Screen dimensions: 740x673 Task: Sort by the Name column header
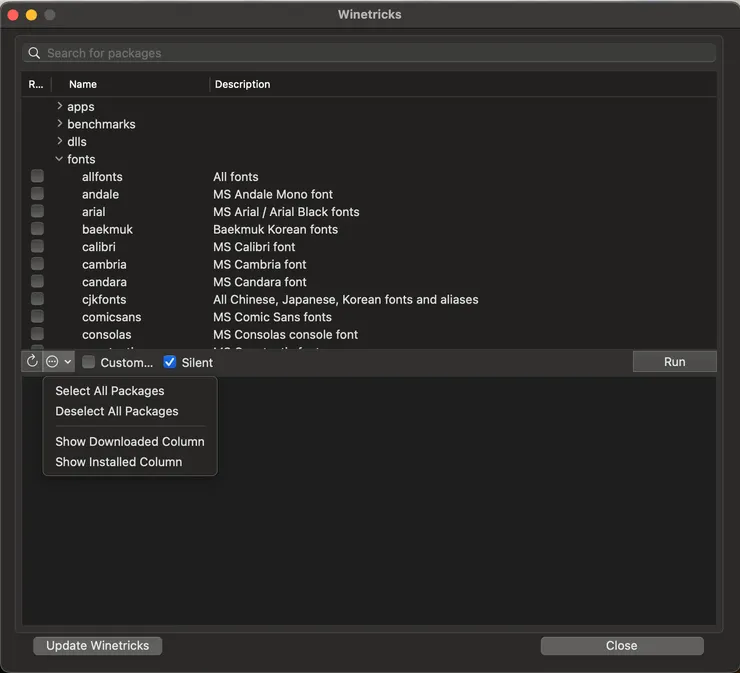[x=83, y=84]
